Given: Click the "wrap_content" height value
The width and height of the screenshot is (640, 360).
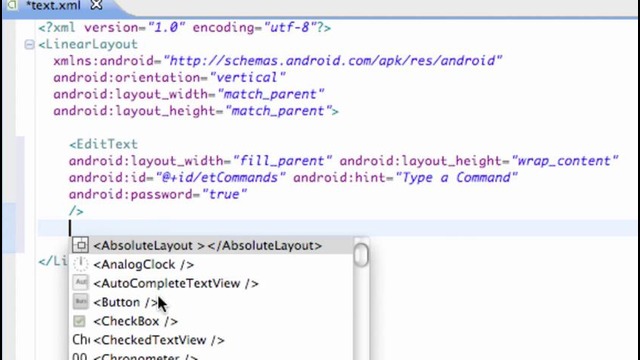Looking at the screenshot, I should tap(565, 161).
